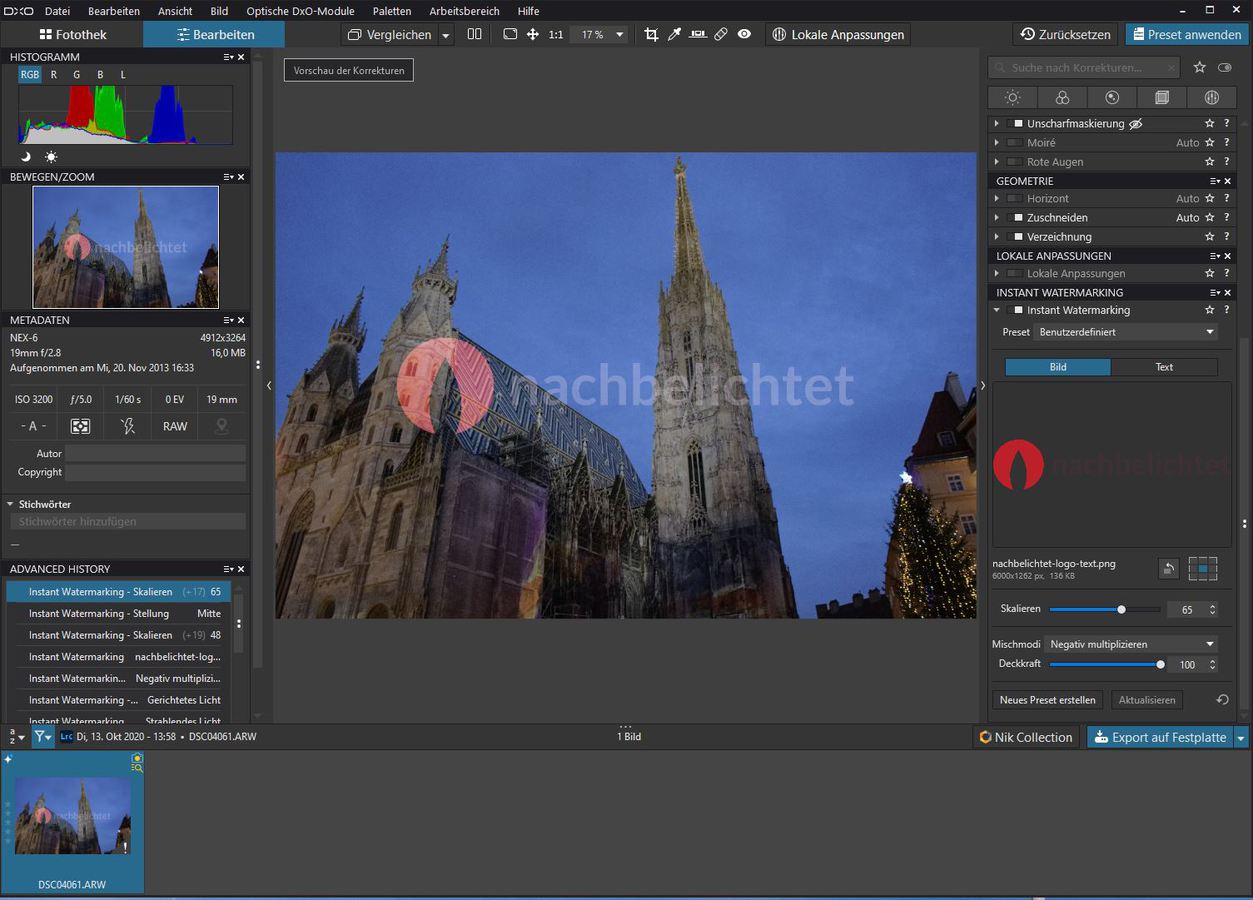Select the crop tool in the toolbar
The width and height of the screenshot is (1253, 900).
(x=651, y=34)
